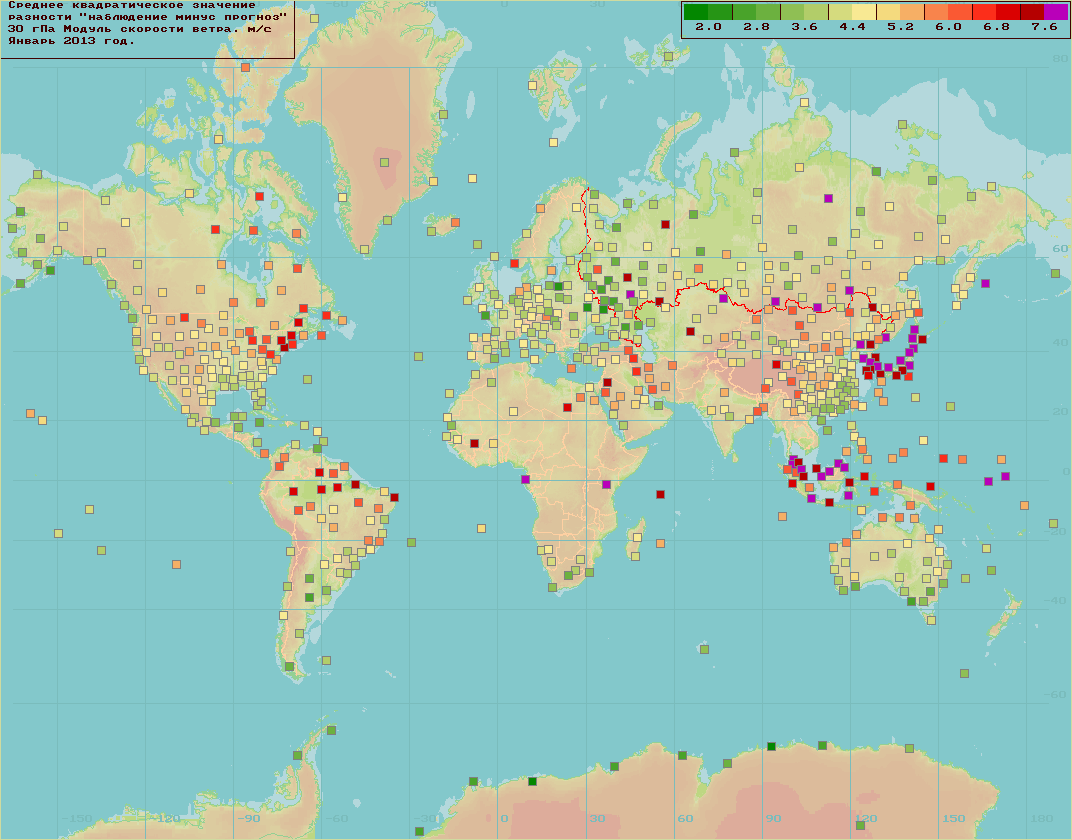
Task: Click the green marker at Bermuda in the Atlantic
Action: (308, 379)
